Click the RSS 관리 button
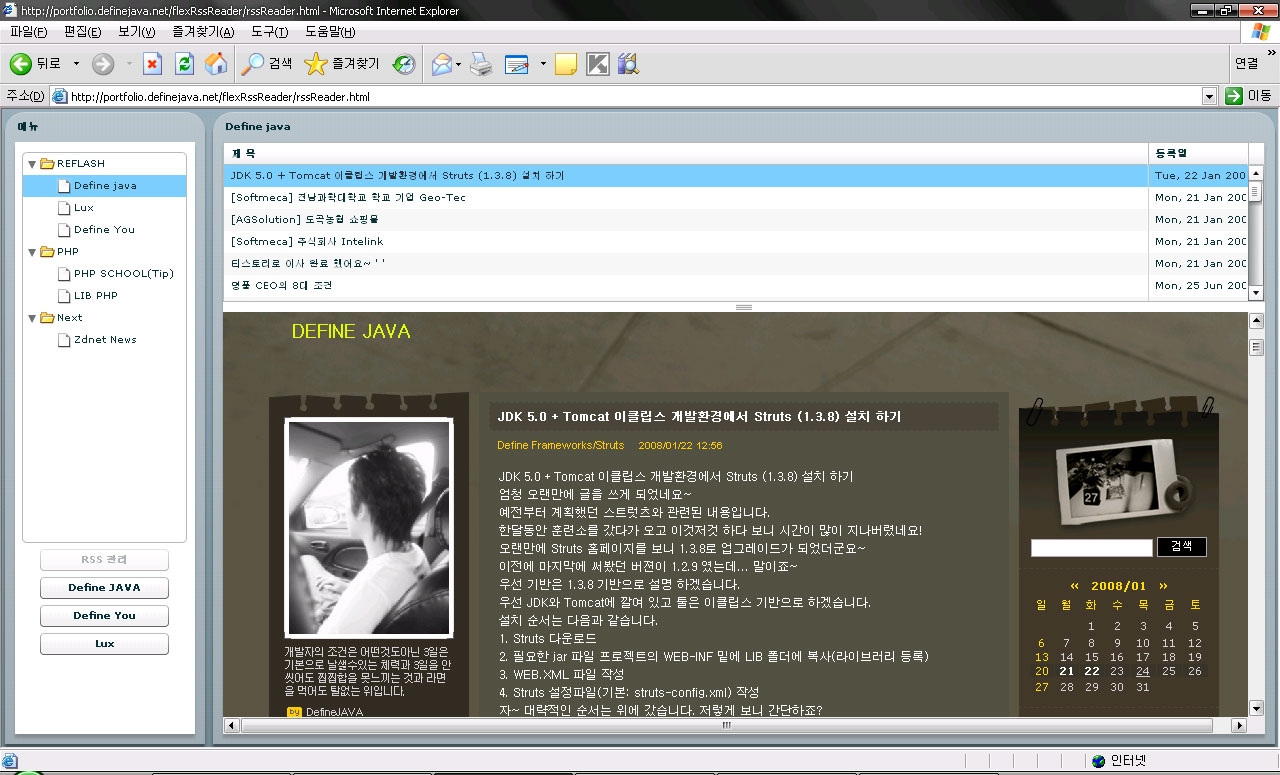 click(104, 560)
